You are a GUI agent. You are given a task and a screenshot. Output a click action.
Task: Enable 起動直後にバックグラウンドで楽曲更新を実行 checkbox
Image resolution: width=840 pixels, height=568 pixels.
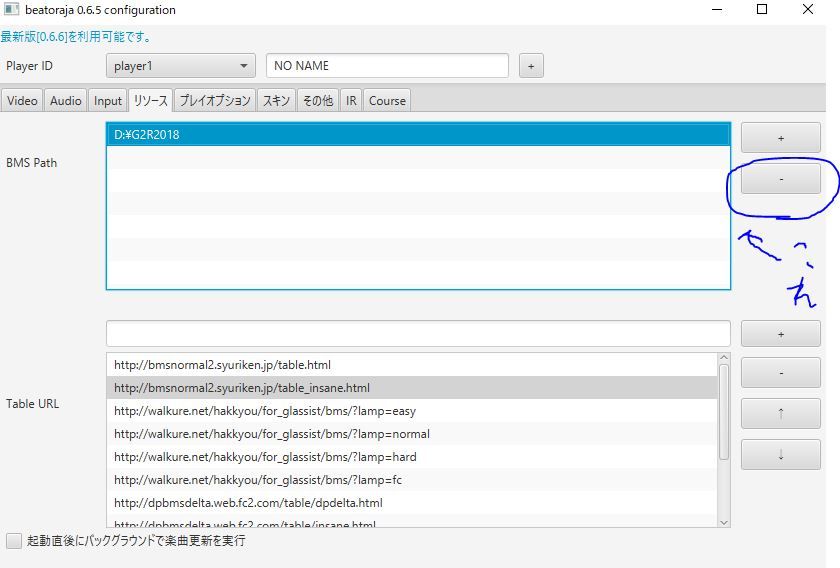(x=14, y=541)
